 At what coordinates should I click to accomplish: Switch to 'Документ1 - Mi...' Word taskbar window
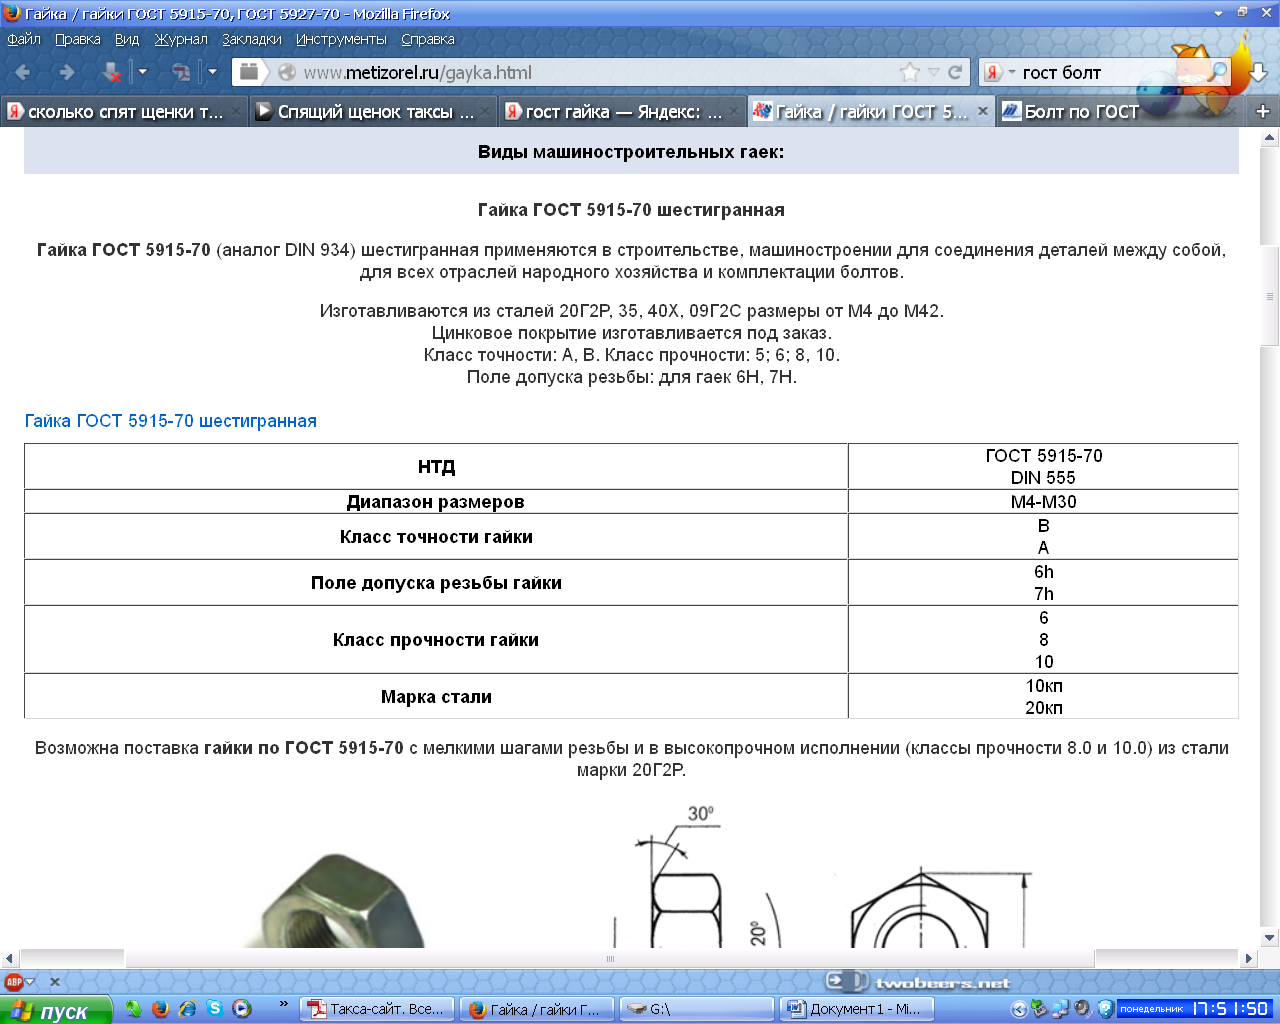tap(856, 1009)
